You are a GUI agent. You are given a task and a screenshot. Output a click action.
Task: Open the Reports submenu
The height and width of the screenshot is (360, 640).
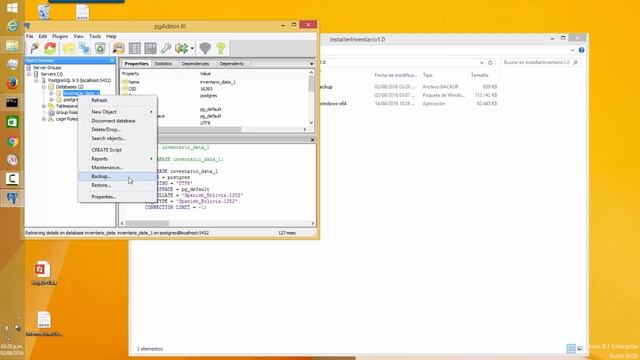pyautogui.click(x=118, y=159)
